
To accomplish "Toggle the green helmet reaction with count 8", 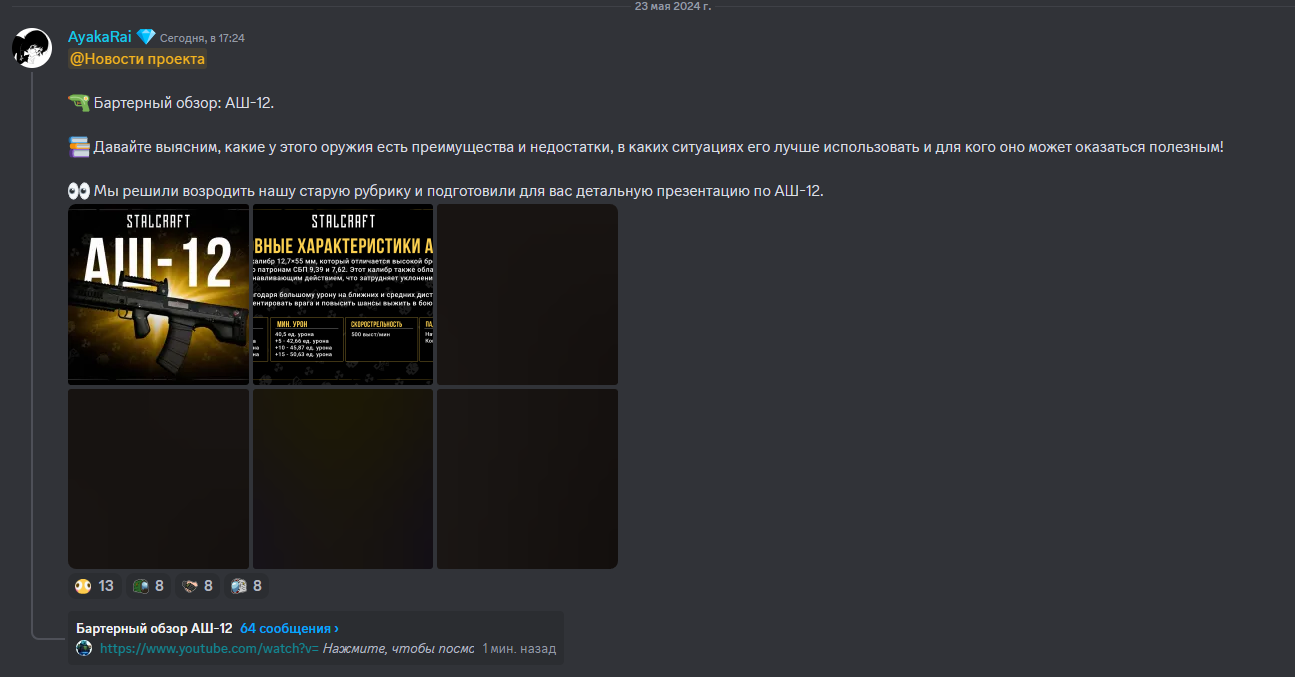I will (x=148, y=586).
